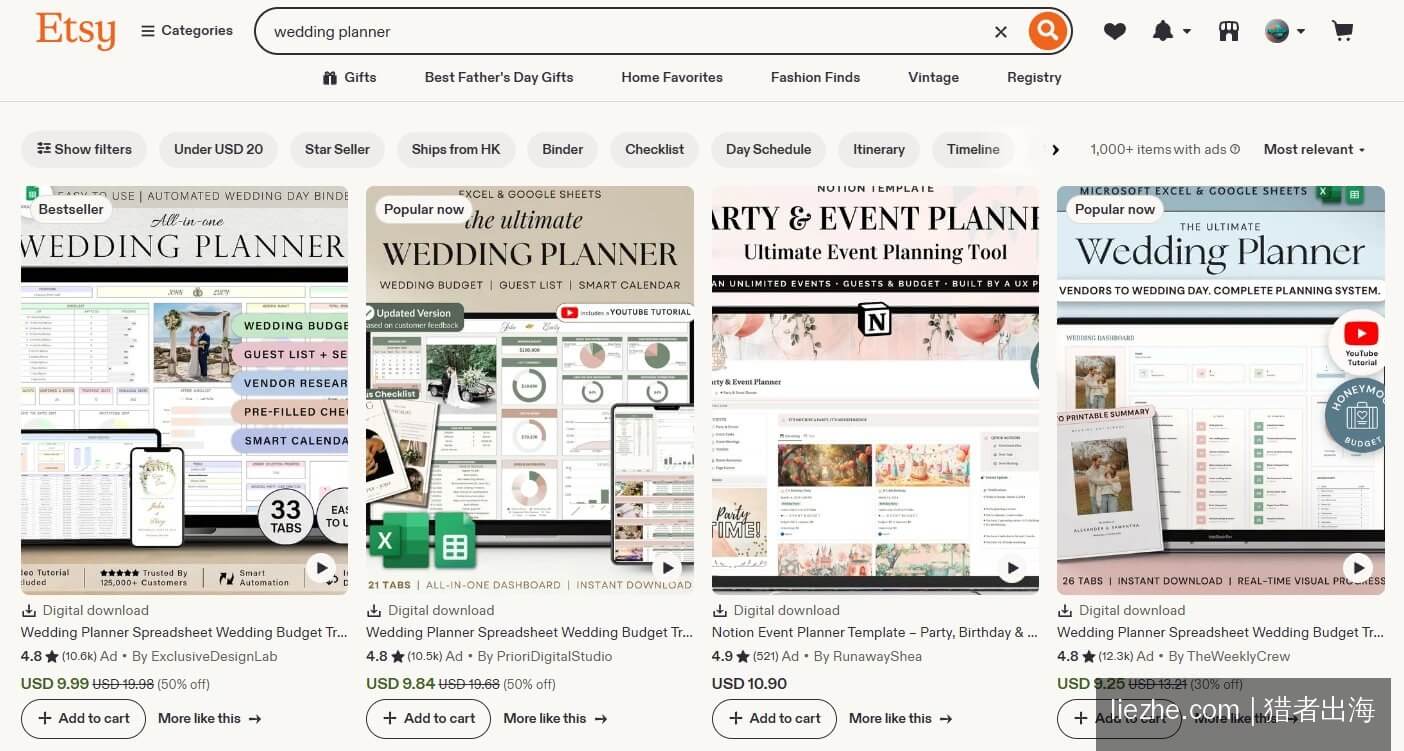1404x751 pixels.
Task: Select the Day Schedule chip
Action: point(768,149)
